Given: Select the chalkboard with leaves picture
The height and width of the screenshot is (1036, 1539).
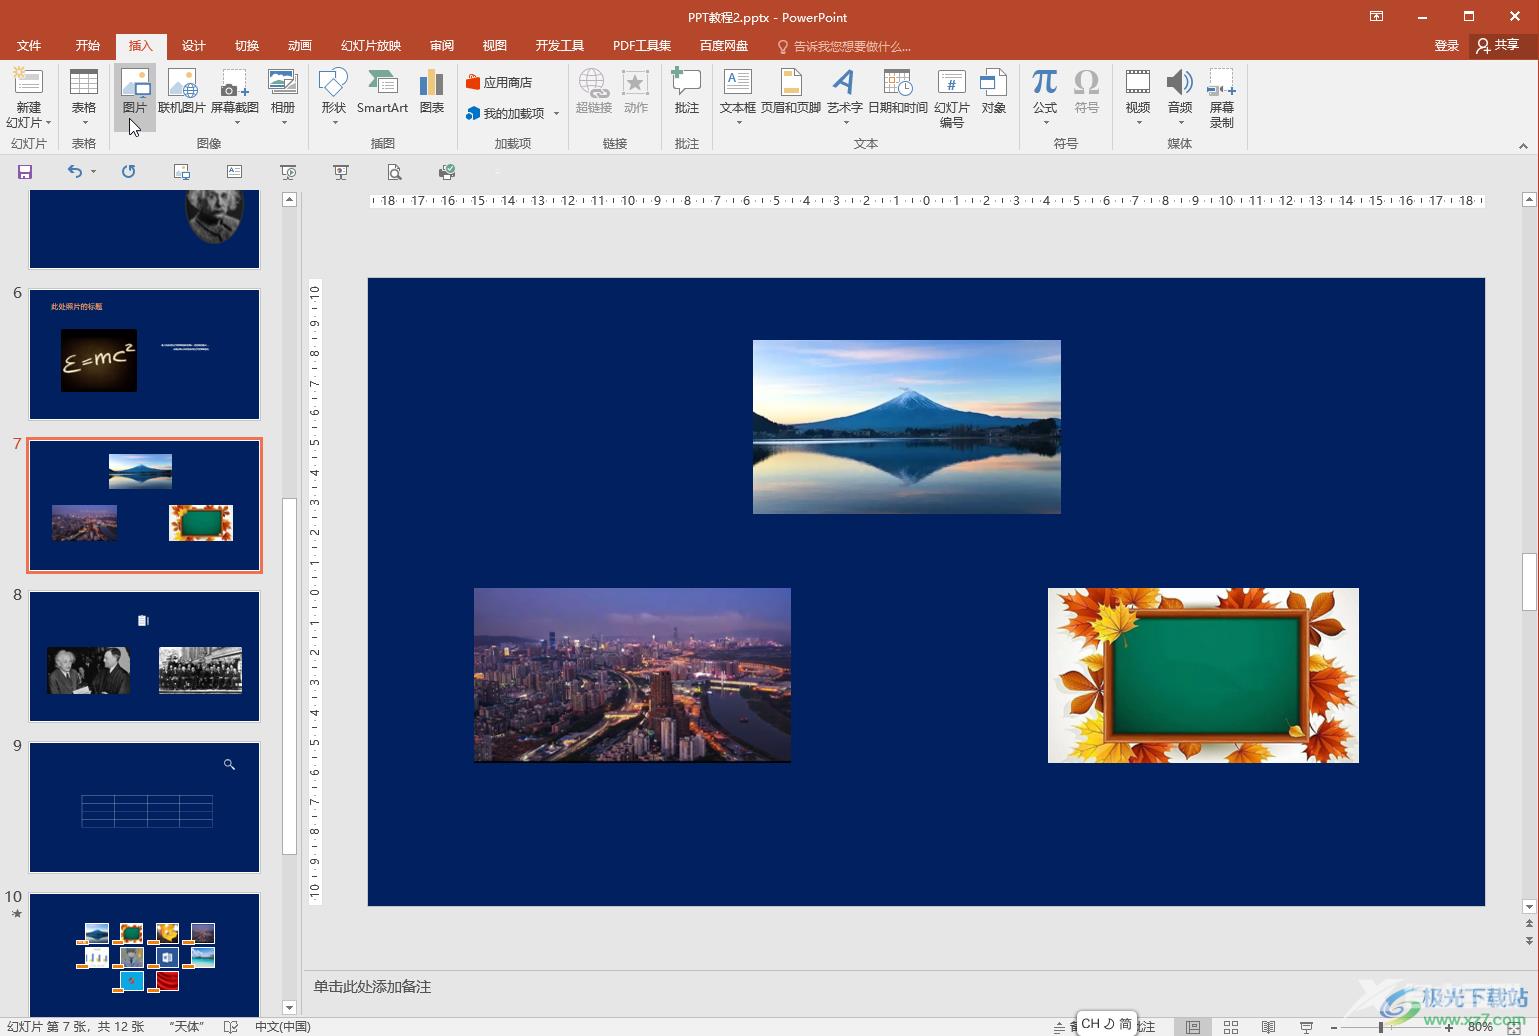Looking at the screenshot, I should click(1203, 675).
